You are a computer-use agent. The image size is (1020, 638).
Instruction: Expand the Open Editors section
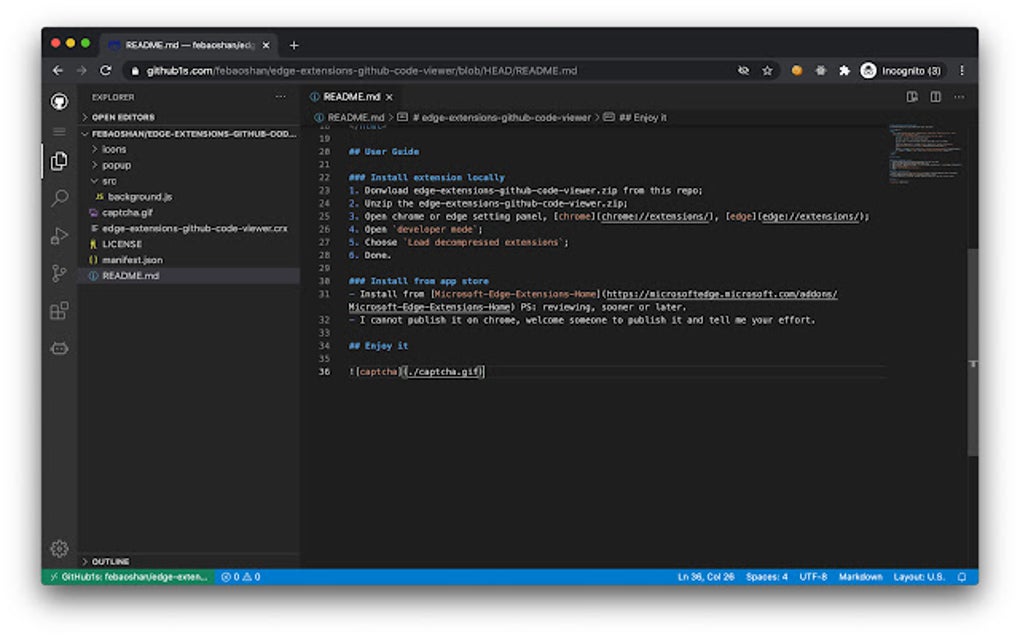click(x=122, y=117)
